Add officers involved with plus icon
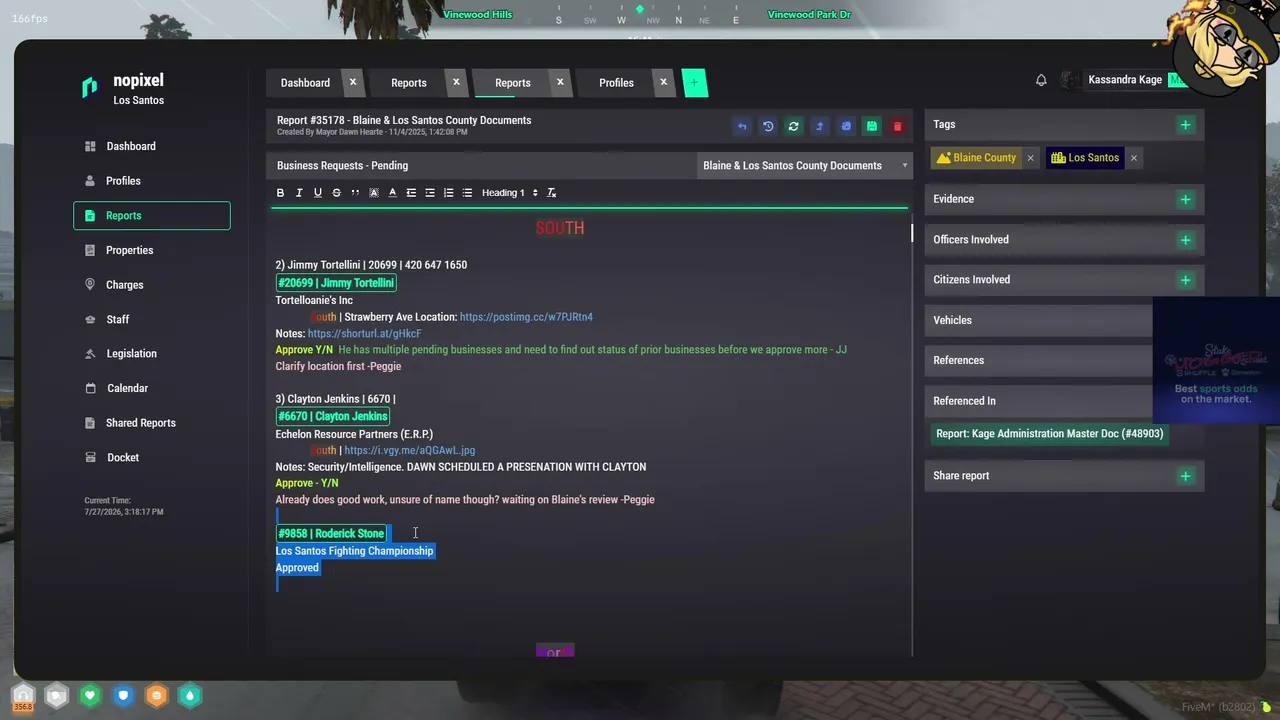Image resolution: width=1280 pixels, height=720 pixels. point(1185,240)
